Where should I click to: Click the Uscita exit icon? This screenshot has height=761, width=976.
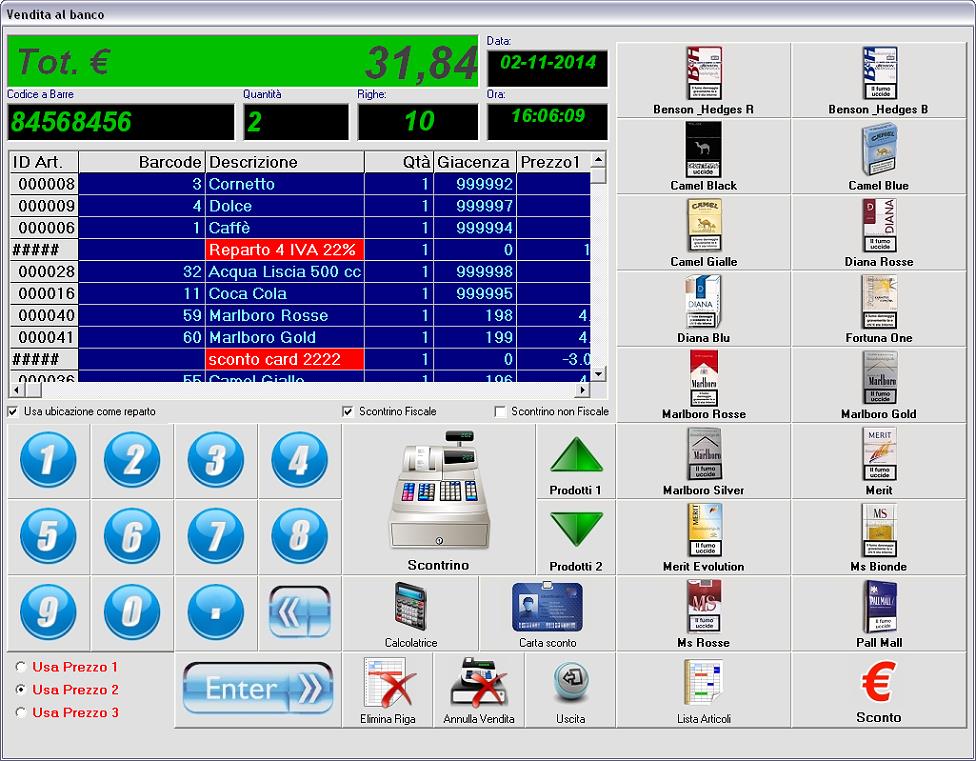point(570,682)
